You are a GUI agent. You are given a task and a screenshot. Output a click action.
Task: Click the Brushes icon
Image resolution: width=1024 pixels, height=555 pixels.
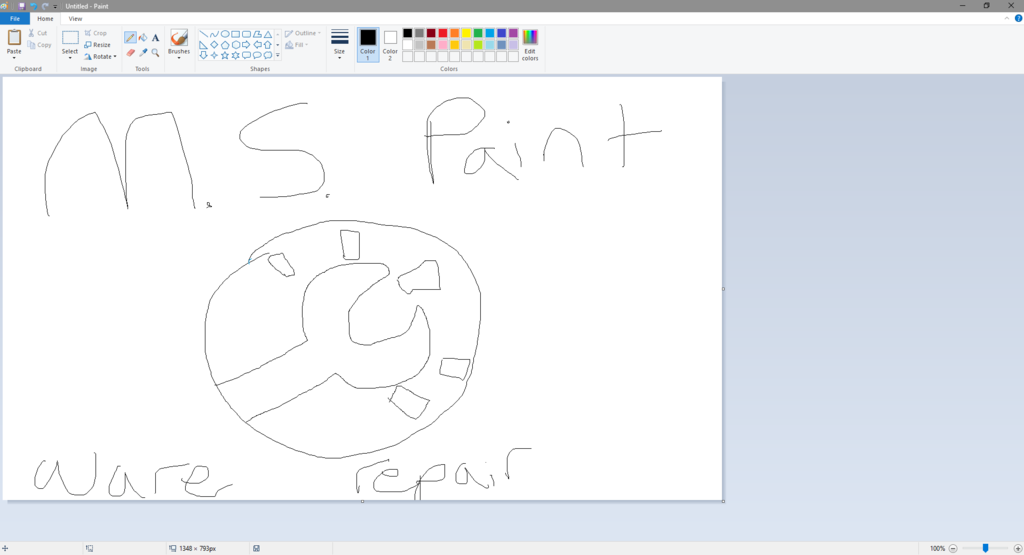click(178, 38)
